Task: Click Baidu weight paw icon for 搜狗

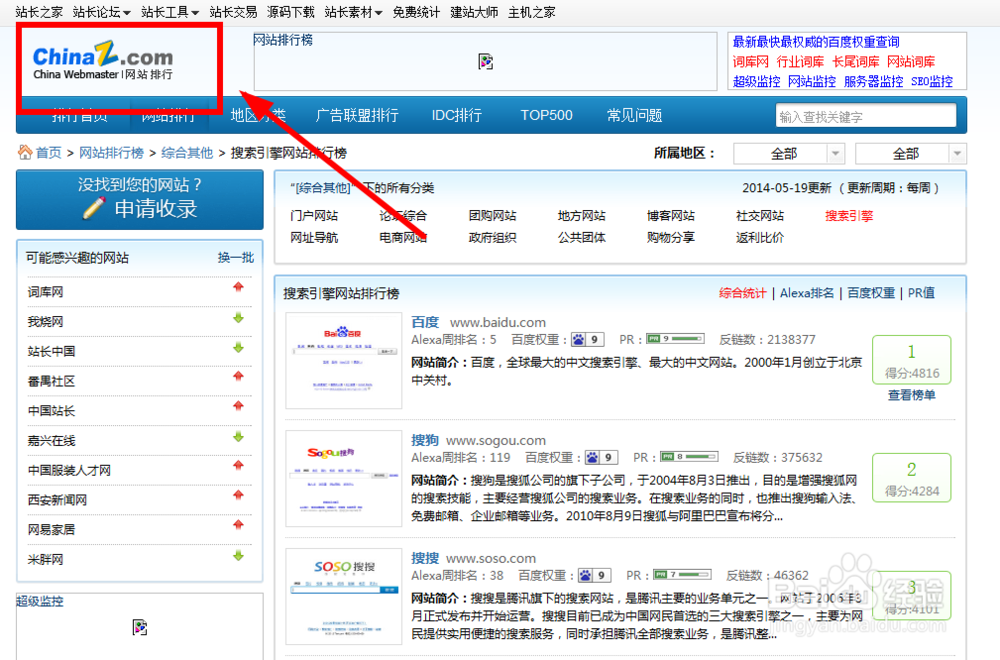Action: pos(592,457)
